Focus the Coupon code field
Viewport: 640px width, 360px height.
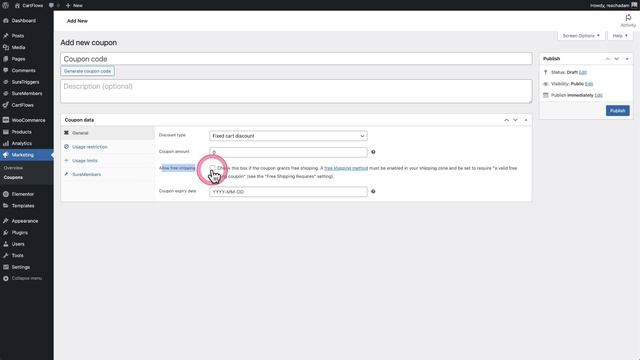pyautogui.click(x=296, y=59)
